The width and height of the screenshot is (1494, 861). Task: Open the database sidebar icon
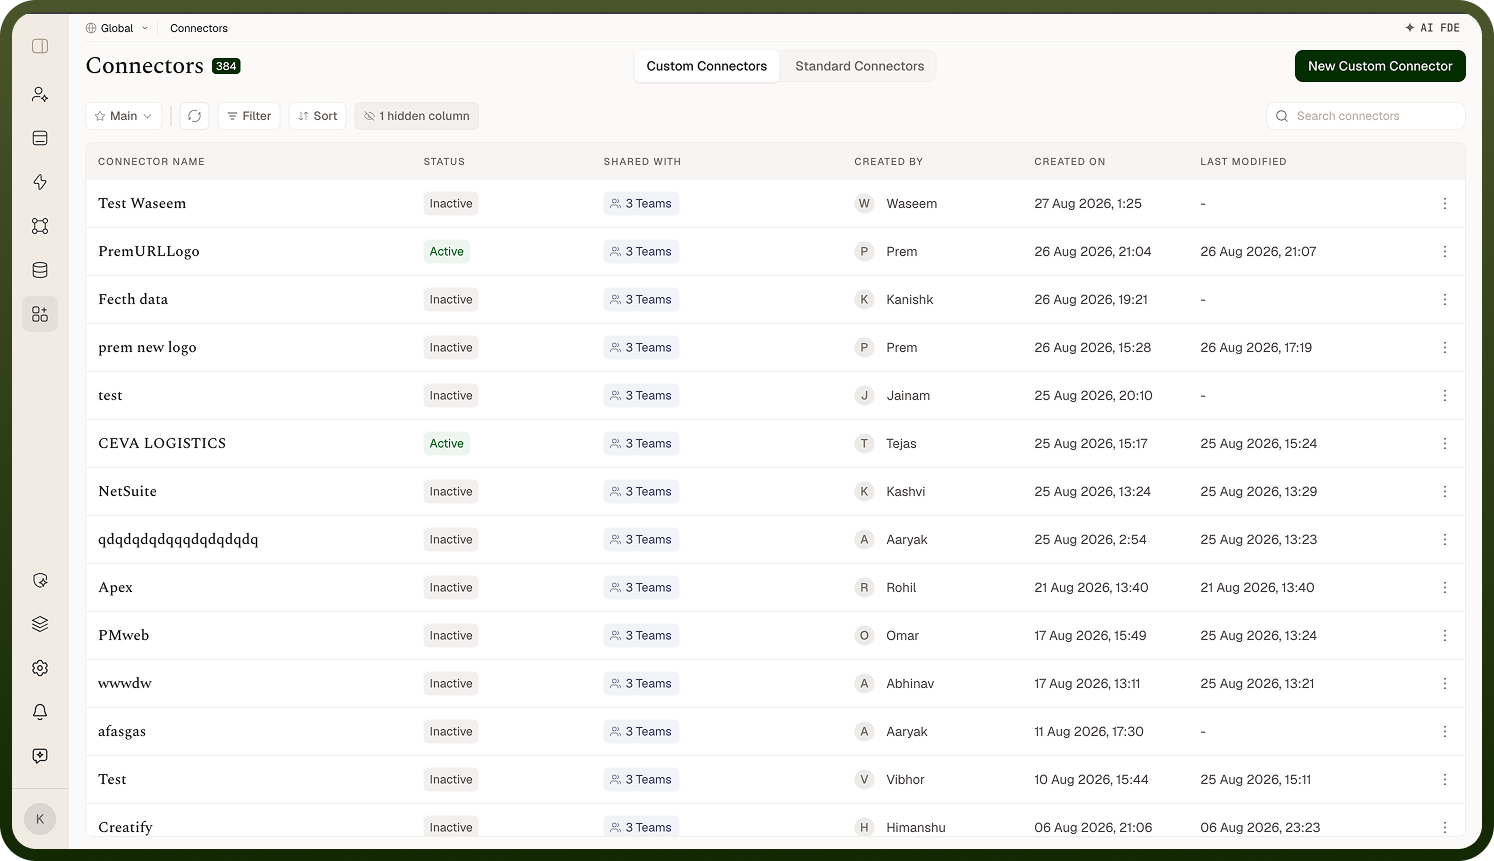[40, 270]
